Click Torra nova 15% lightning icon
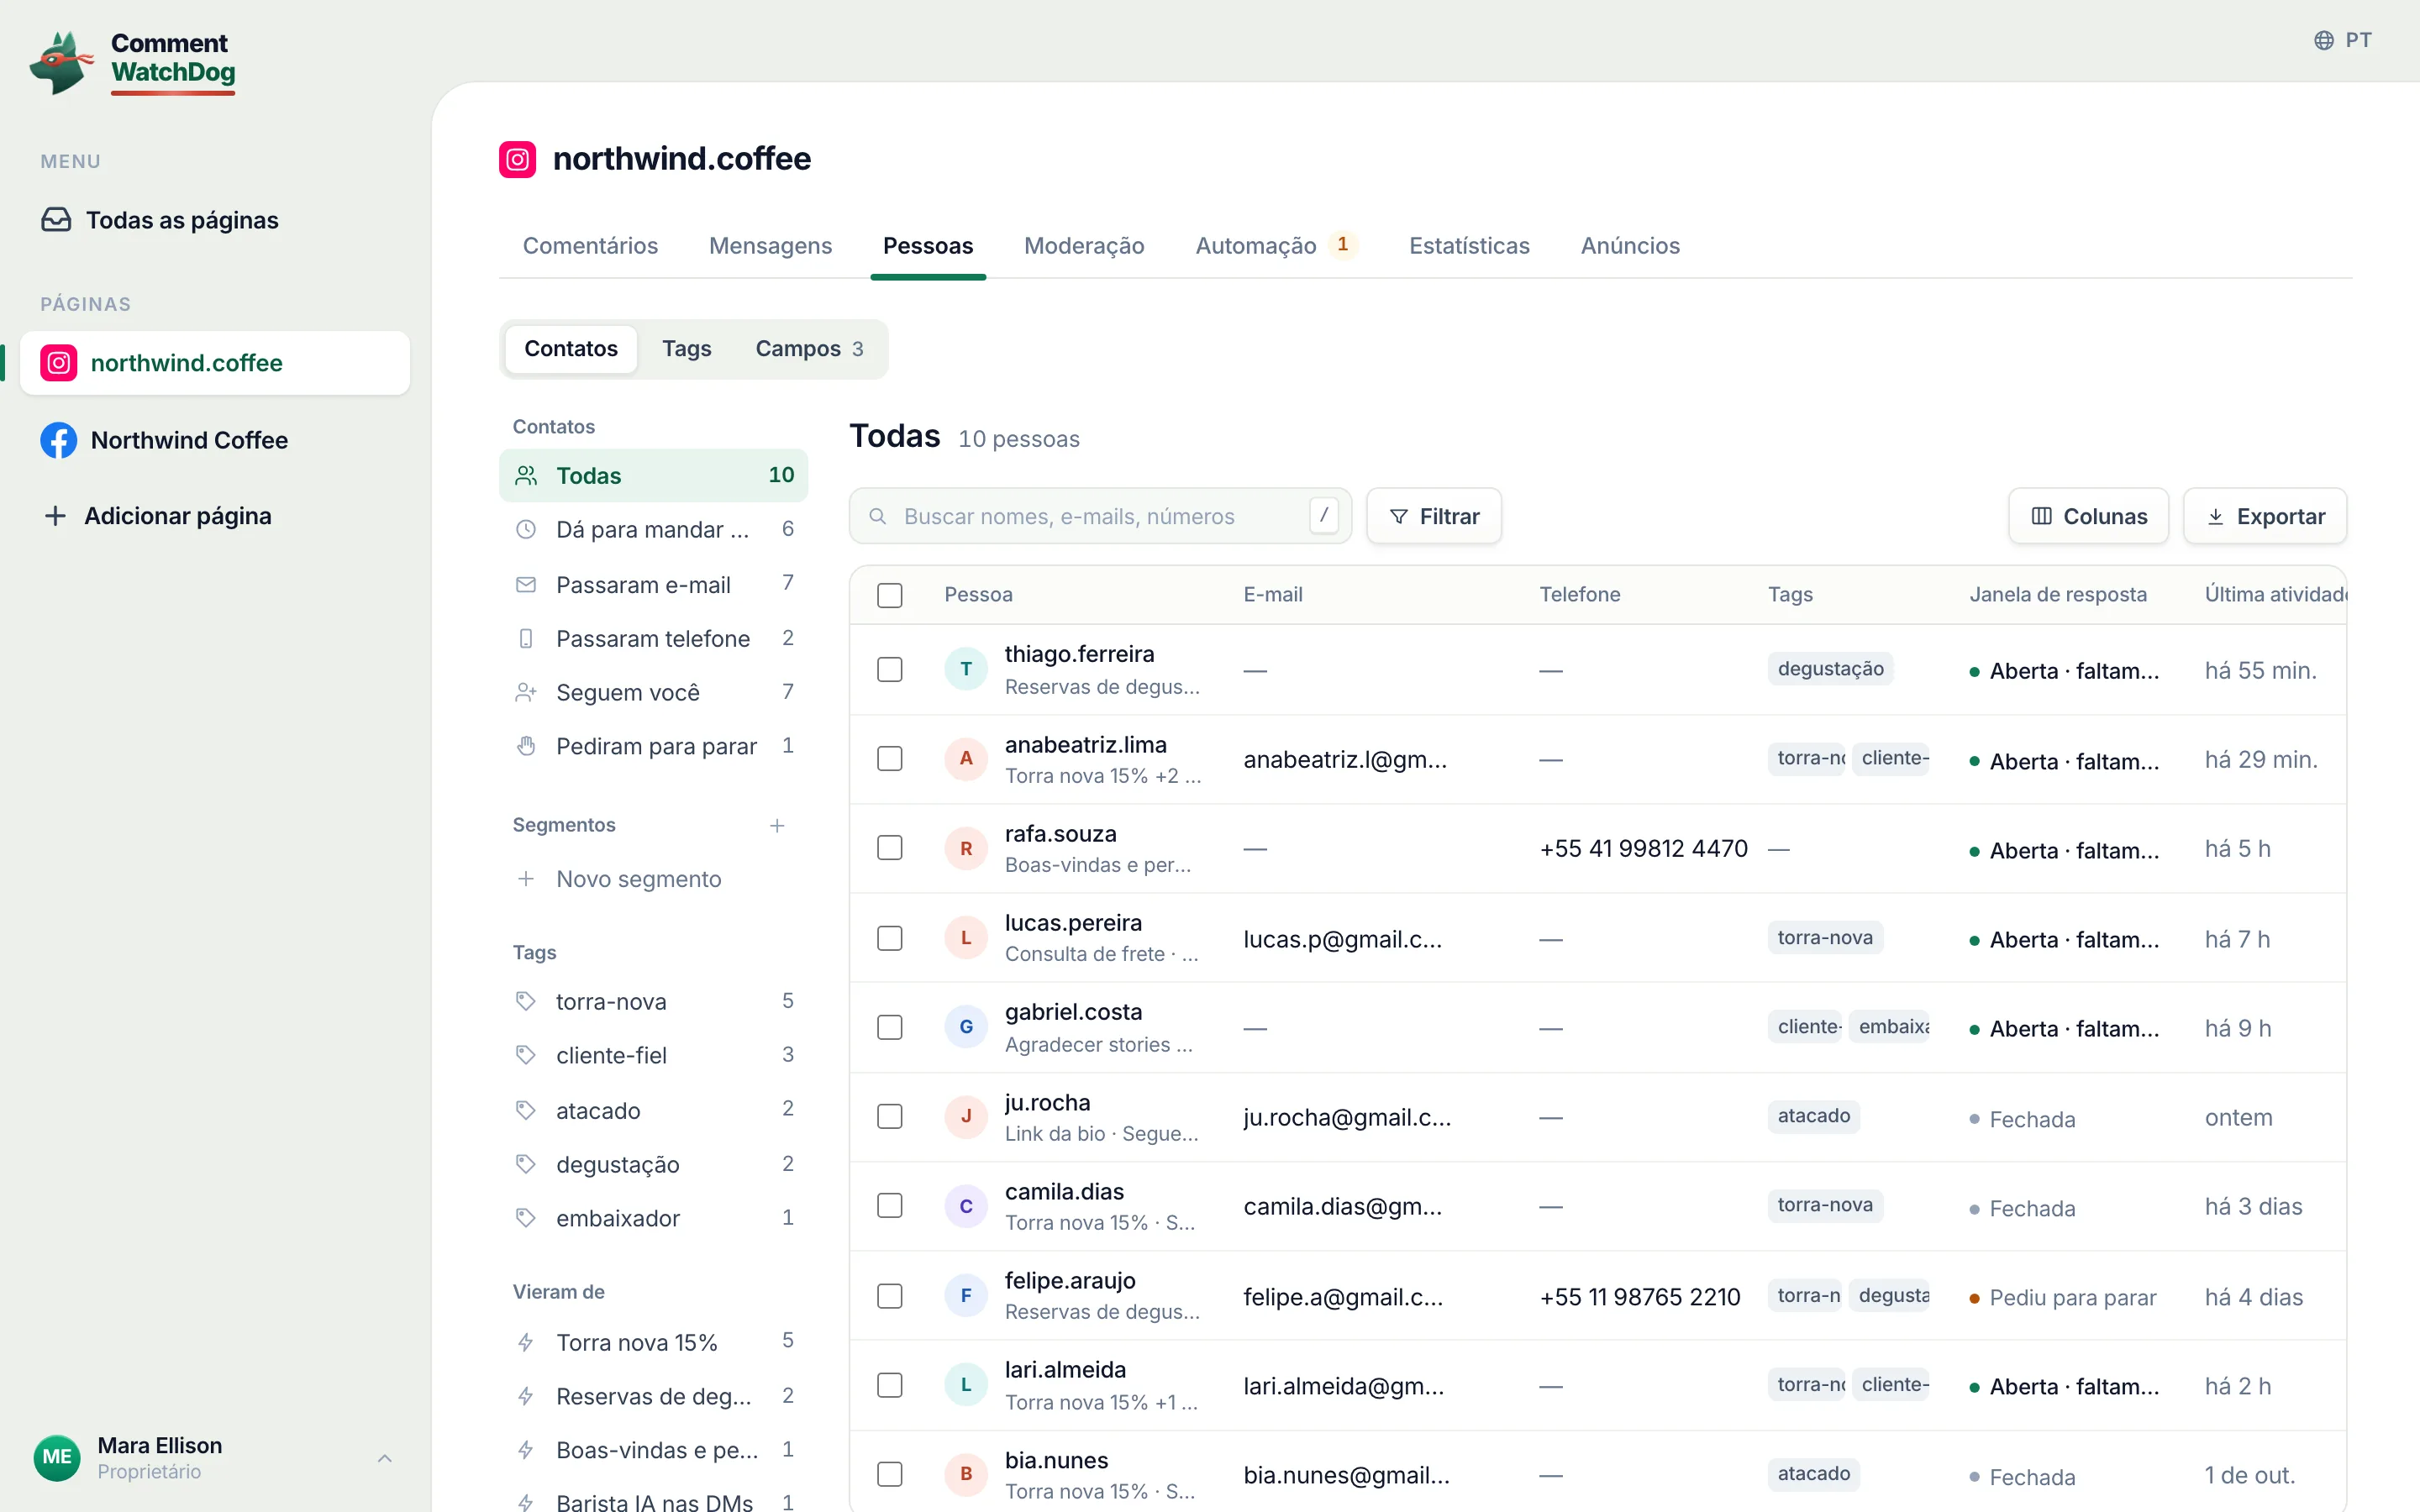Image resolution: width=2420 pixels, height=1512 pixels. point(526,1342)
